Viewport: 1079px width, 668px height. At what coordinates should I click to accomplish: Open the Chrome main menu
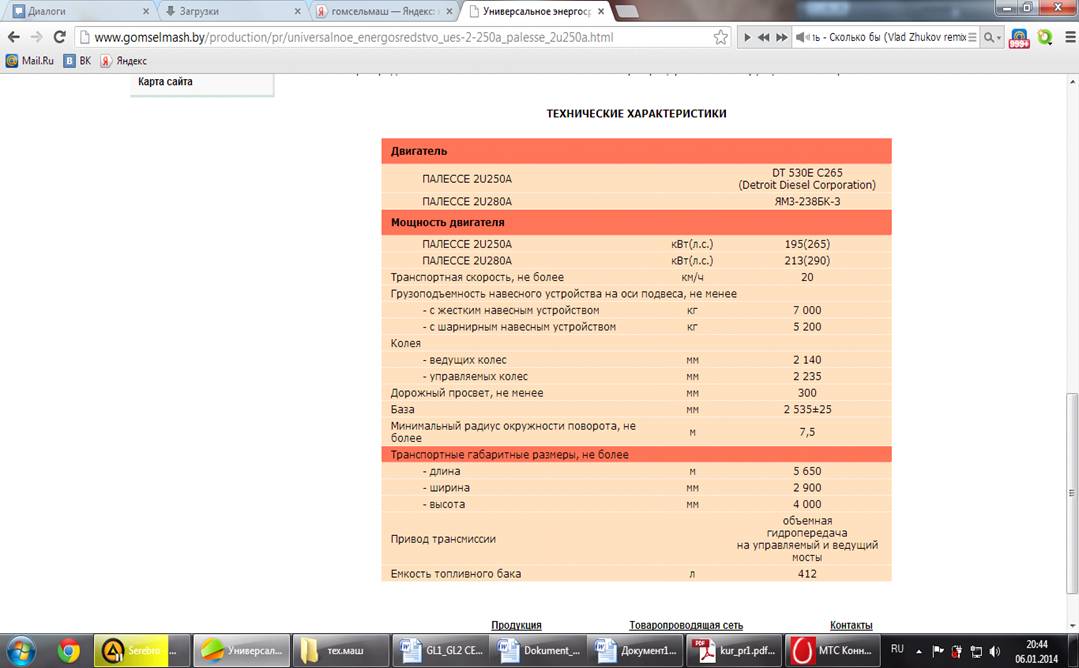click(1069, 37)
